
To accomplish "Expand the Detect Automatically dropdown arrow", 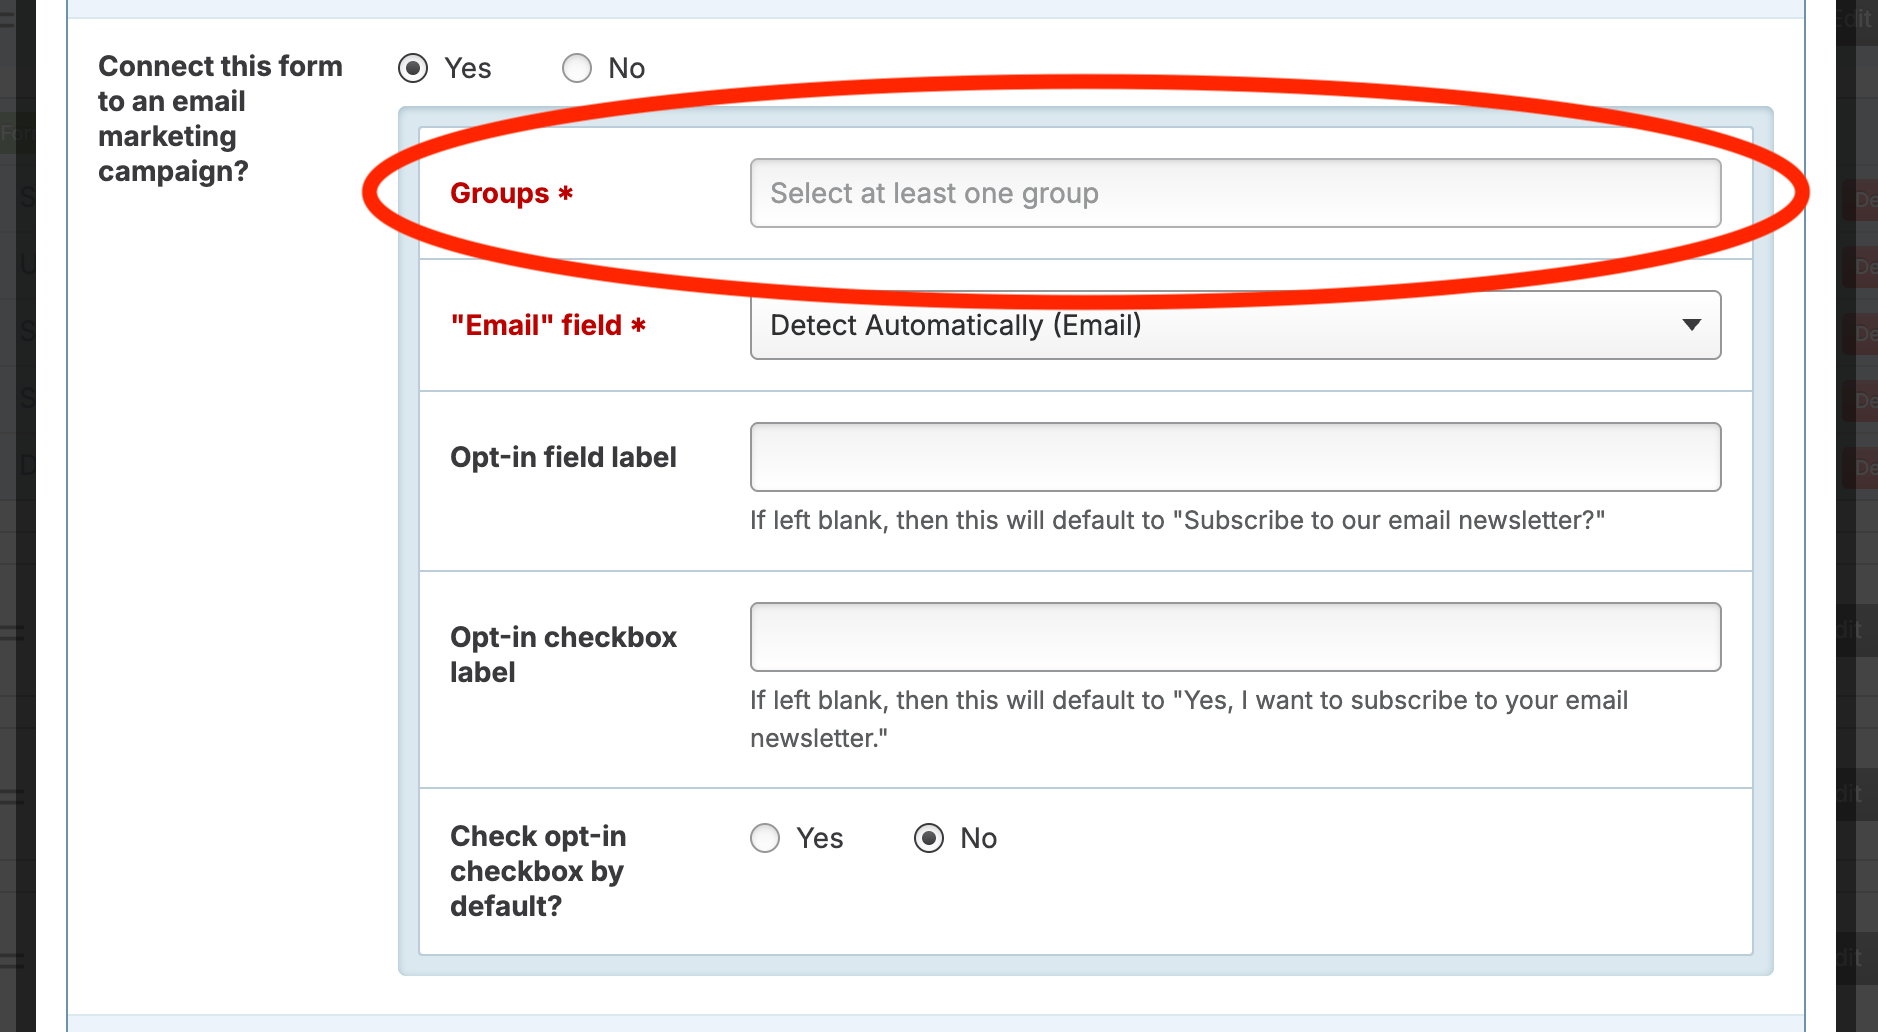I will pos(1692,325).
